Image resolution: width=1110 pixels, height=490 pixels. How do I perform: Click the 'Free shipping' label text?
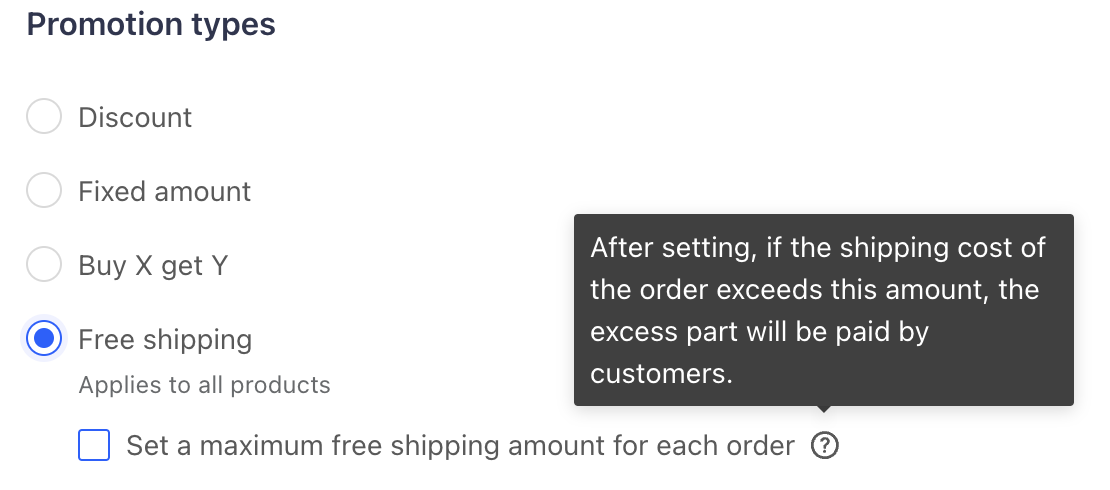click(165, 339)
